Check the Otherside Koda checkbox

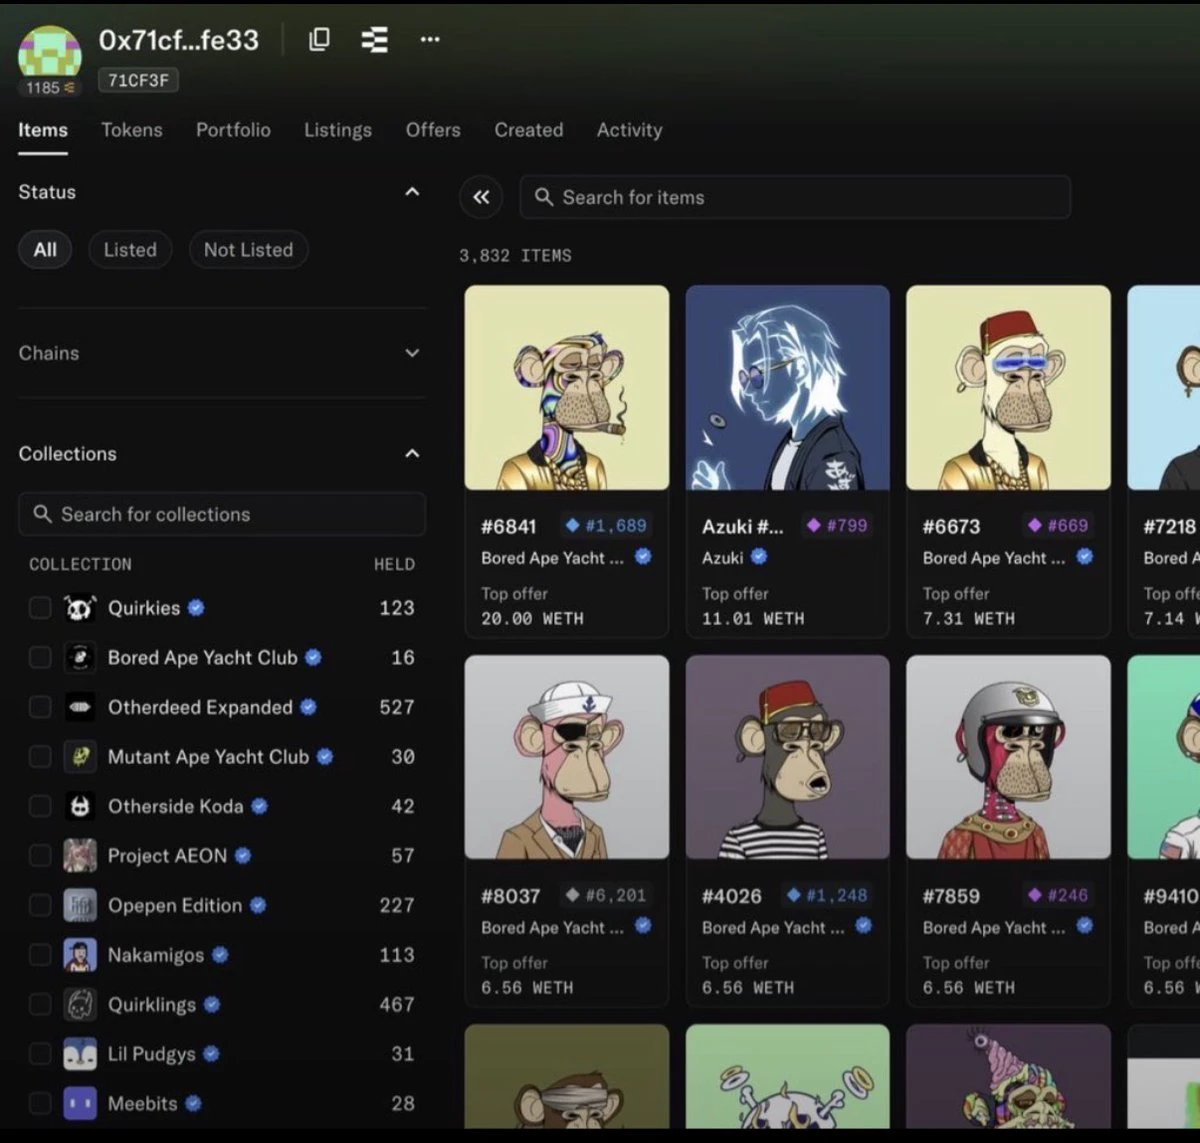40,806
